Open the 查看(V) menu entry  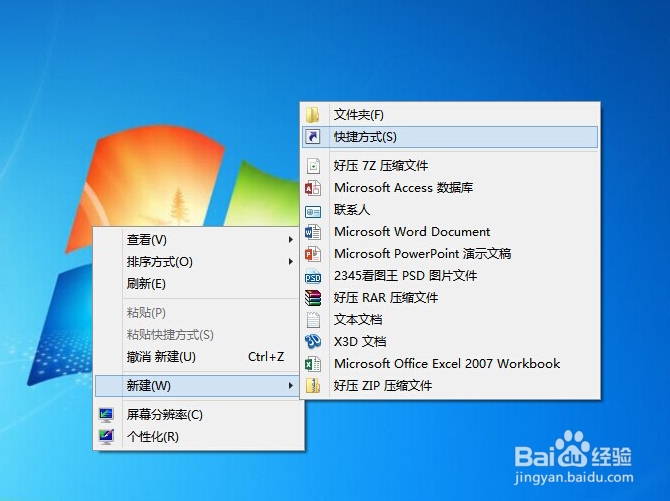point(197,240)
